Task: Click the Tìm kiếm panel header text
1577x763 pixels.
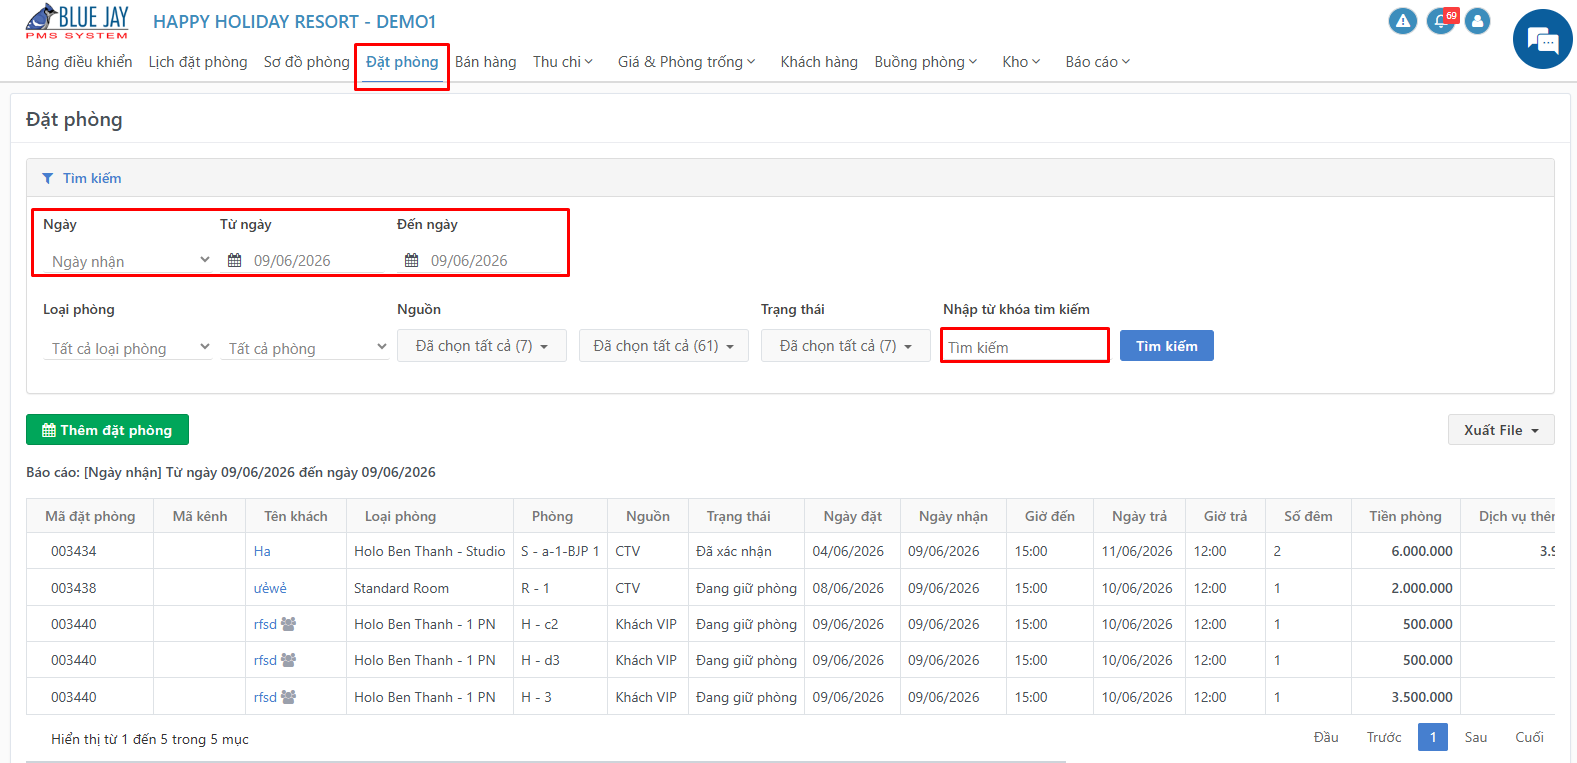Action: pos(92,178)
